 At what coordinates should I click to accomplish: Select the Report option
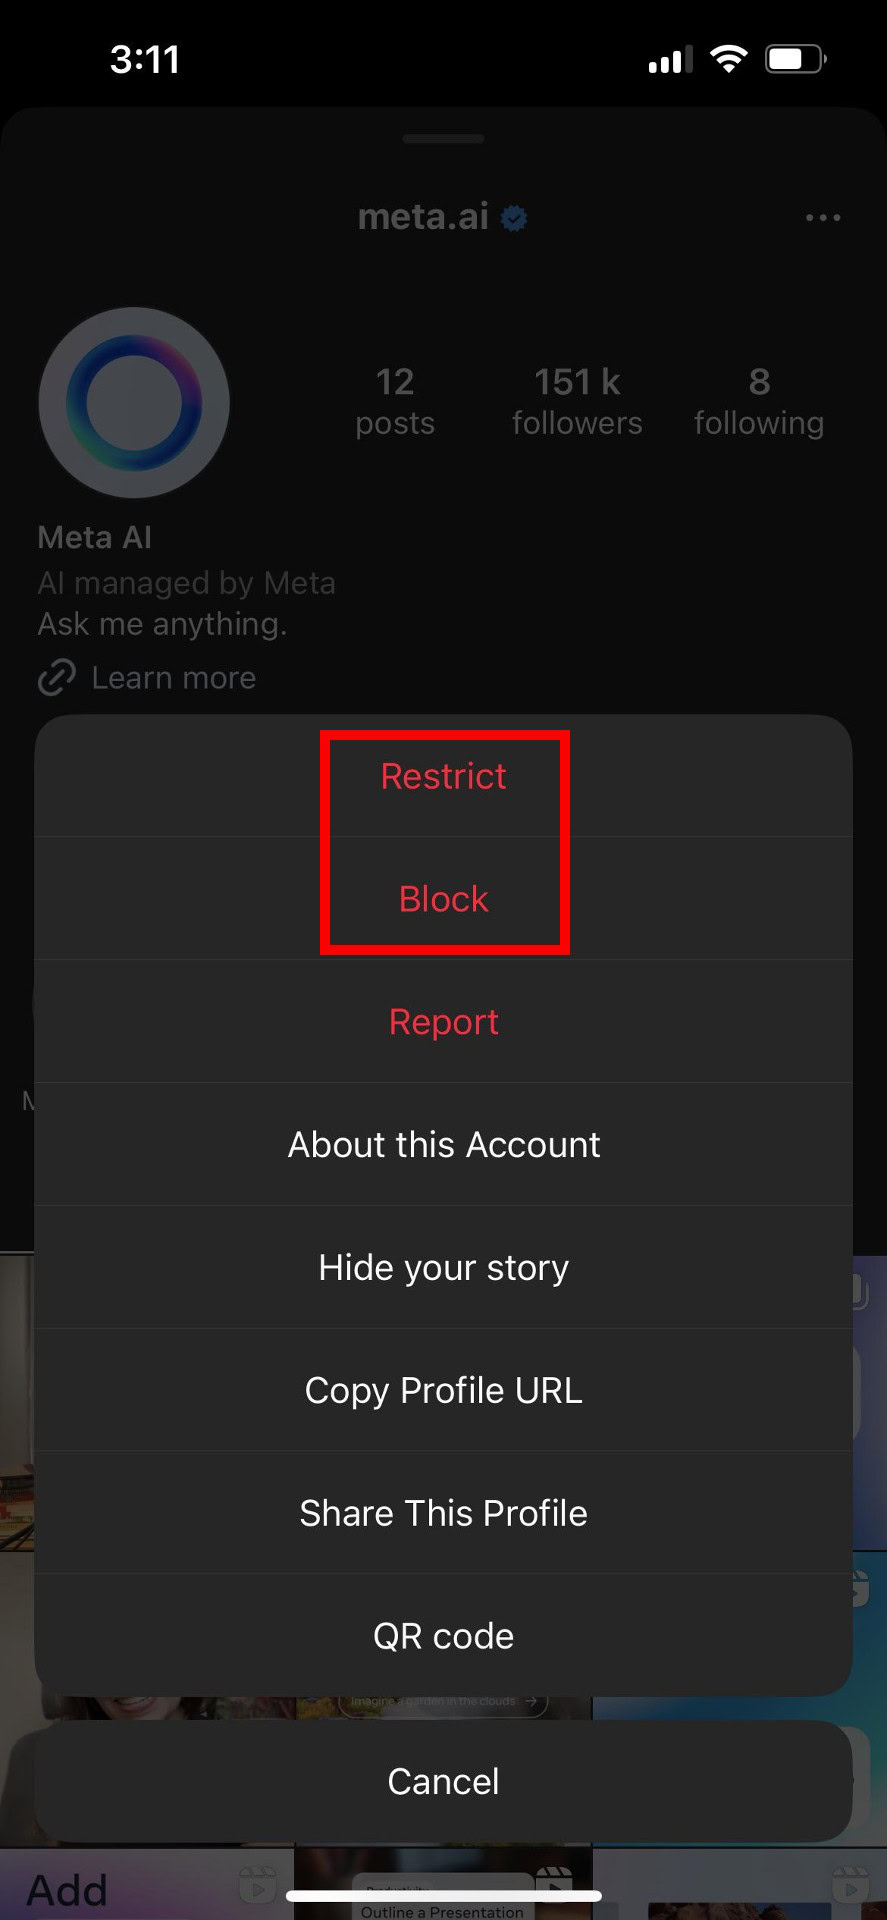click(443, 1022)
